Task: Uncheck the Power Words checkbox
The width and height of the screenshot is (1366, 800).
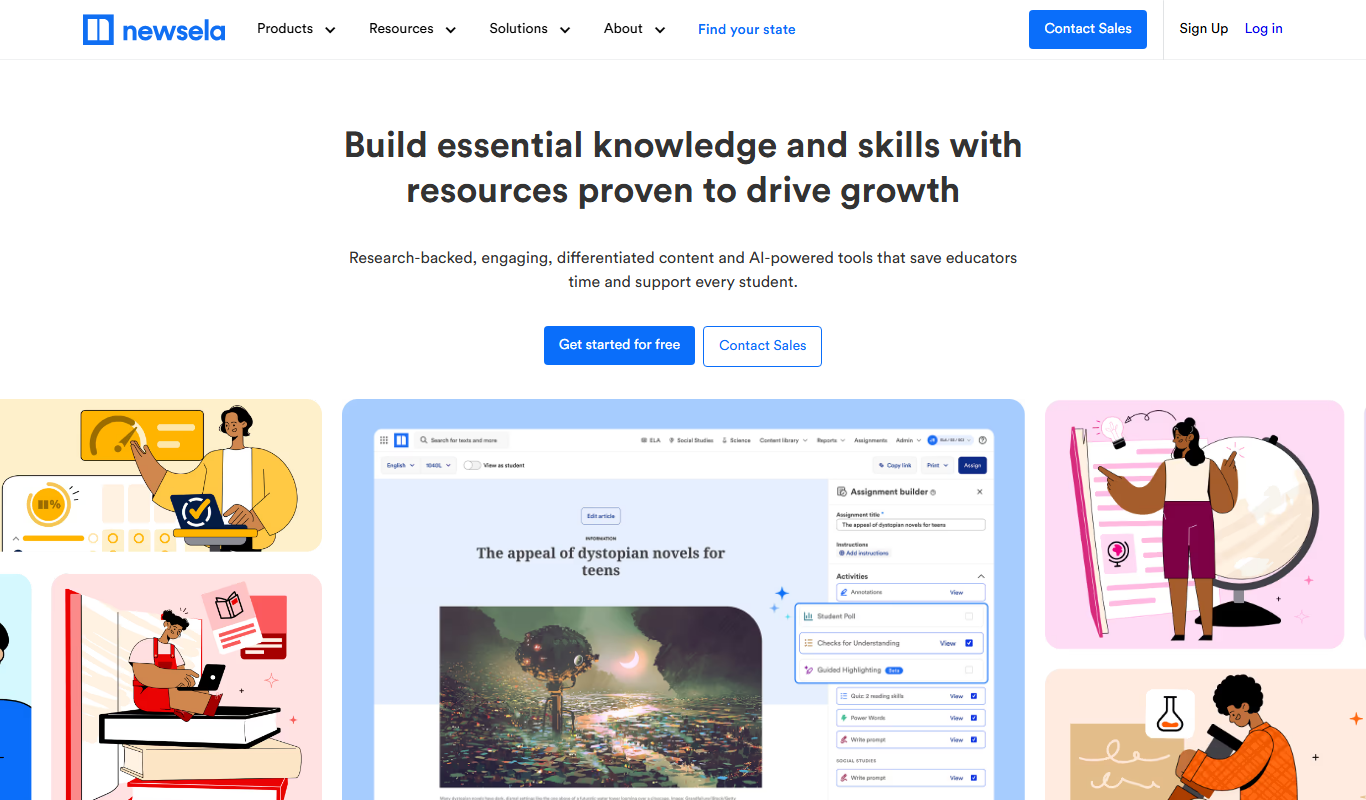Action: pos(974,718)
